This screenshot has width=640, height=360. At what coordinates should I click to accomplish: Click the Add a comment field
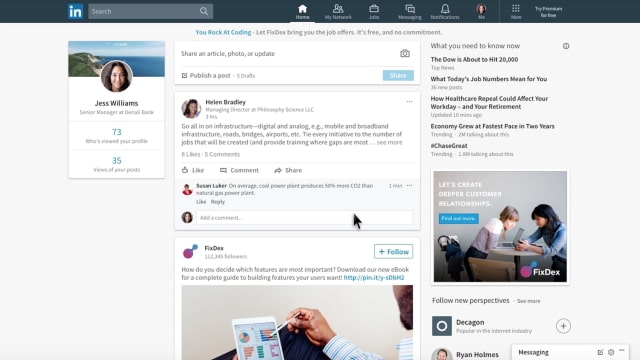tap(304, 218)
